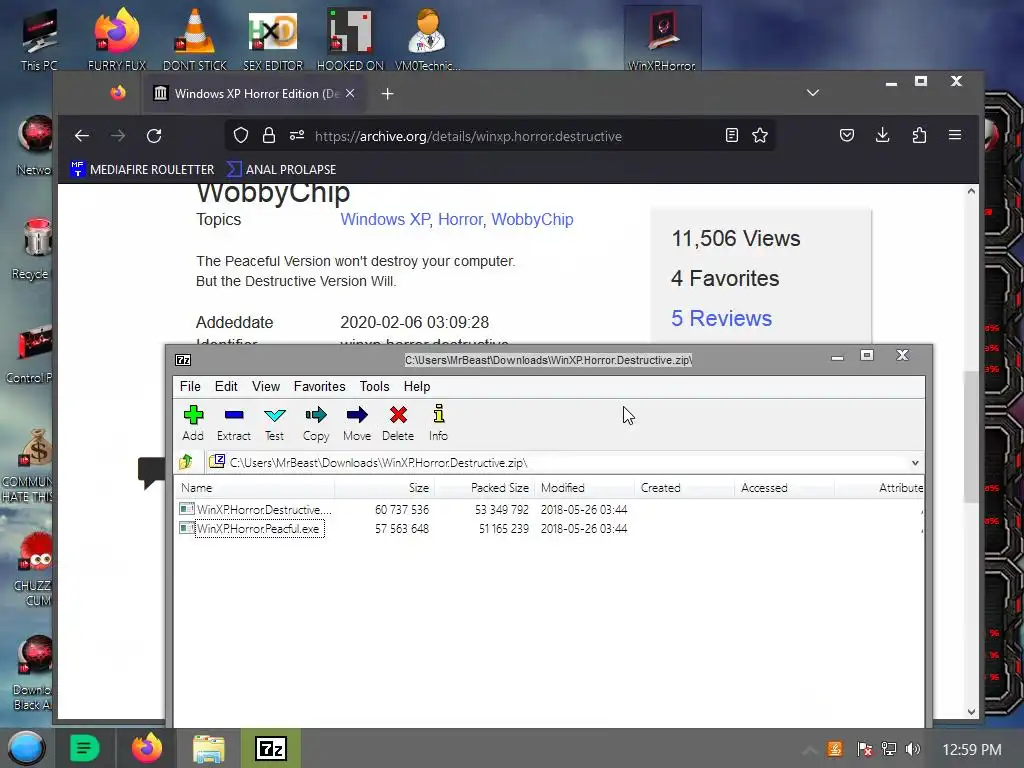Click the Add button in 7-Zip toolbar
Image resolution: width=1024 pixels, height=768 pixels.
coord(193,423)
